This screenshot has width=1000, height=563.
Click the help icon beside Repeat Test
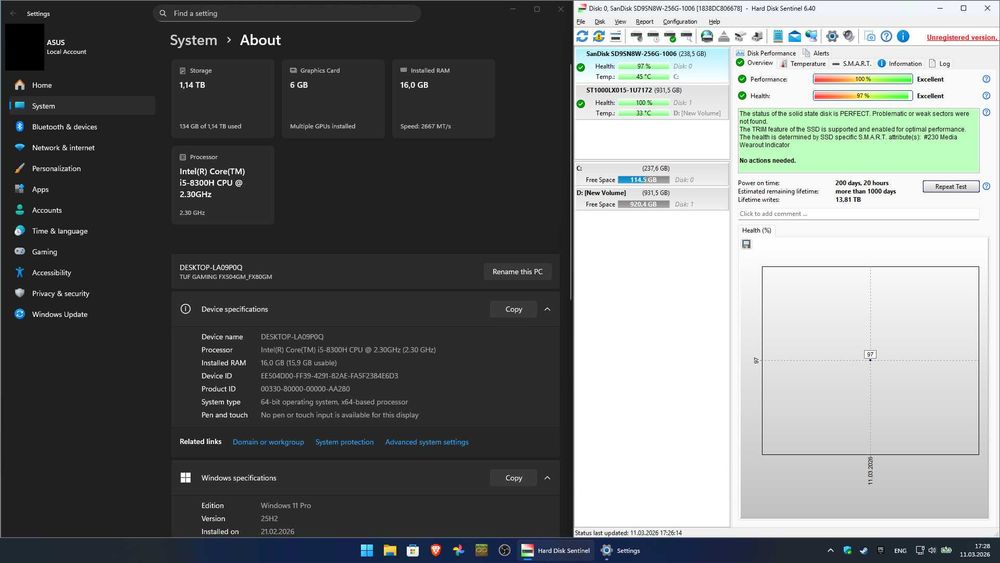tap(986, 186)
